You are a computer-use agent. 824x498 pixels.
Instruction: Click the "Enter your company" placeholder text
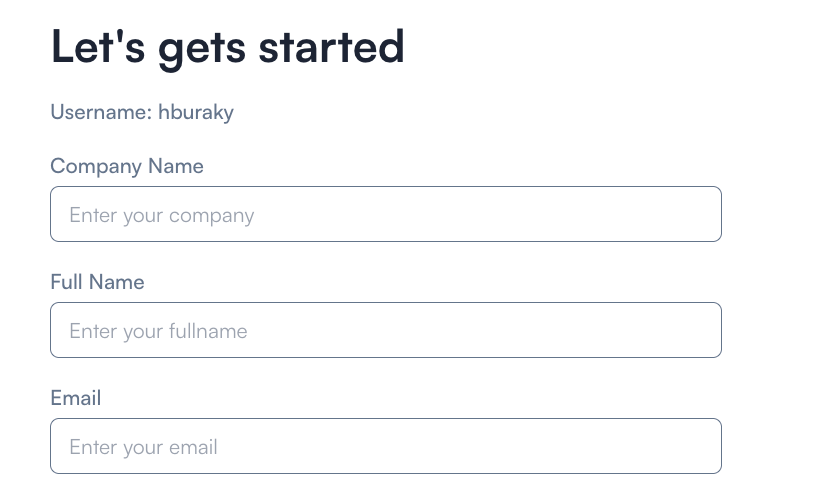click(162, 215)
